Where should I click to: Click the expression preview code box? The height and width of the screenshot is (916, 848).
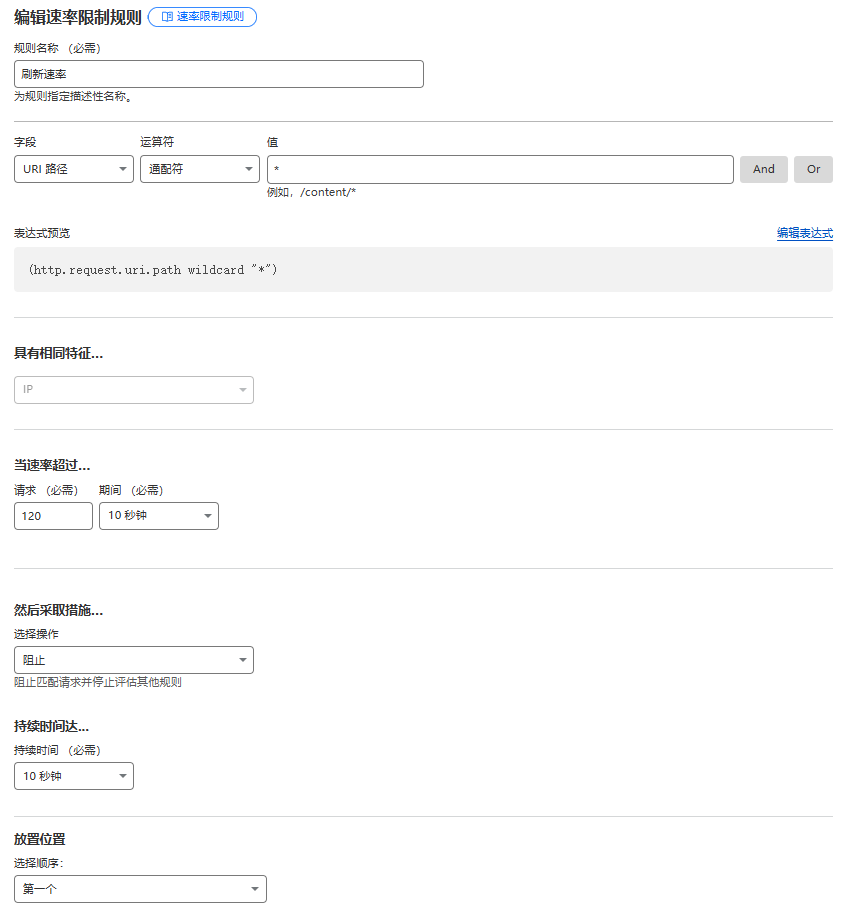click(423, 270)
